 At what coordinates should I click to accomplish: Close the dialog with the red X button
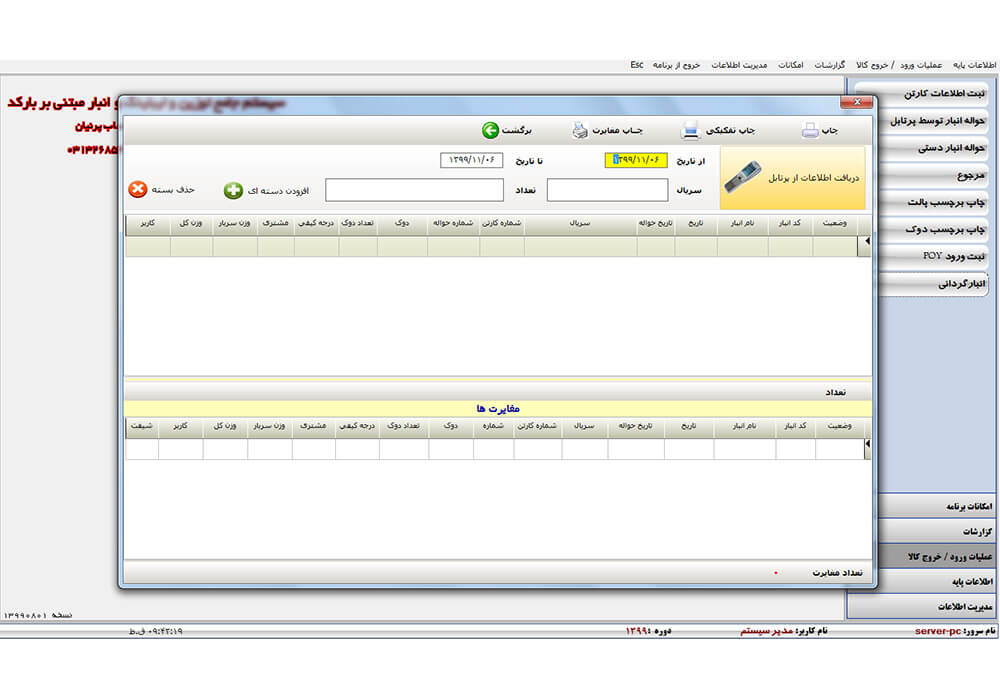click(857, 102)
